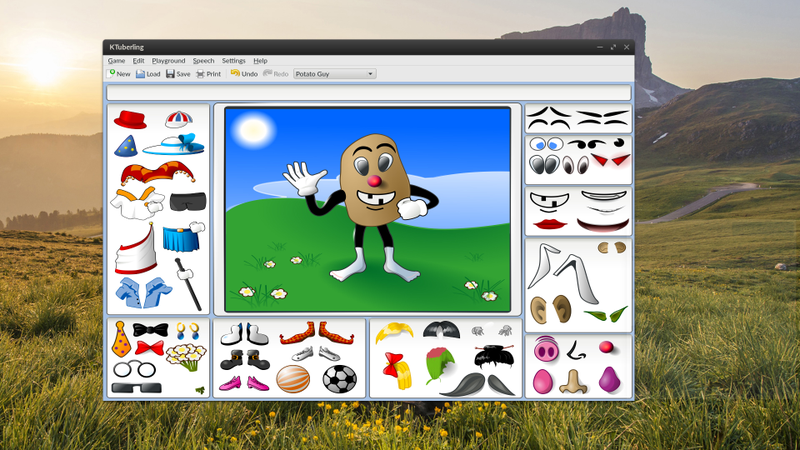Viewport: 800px width, 450px height.
Task: Click the potato character on the playground
Action: click(374, 180)
